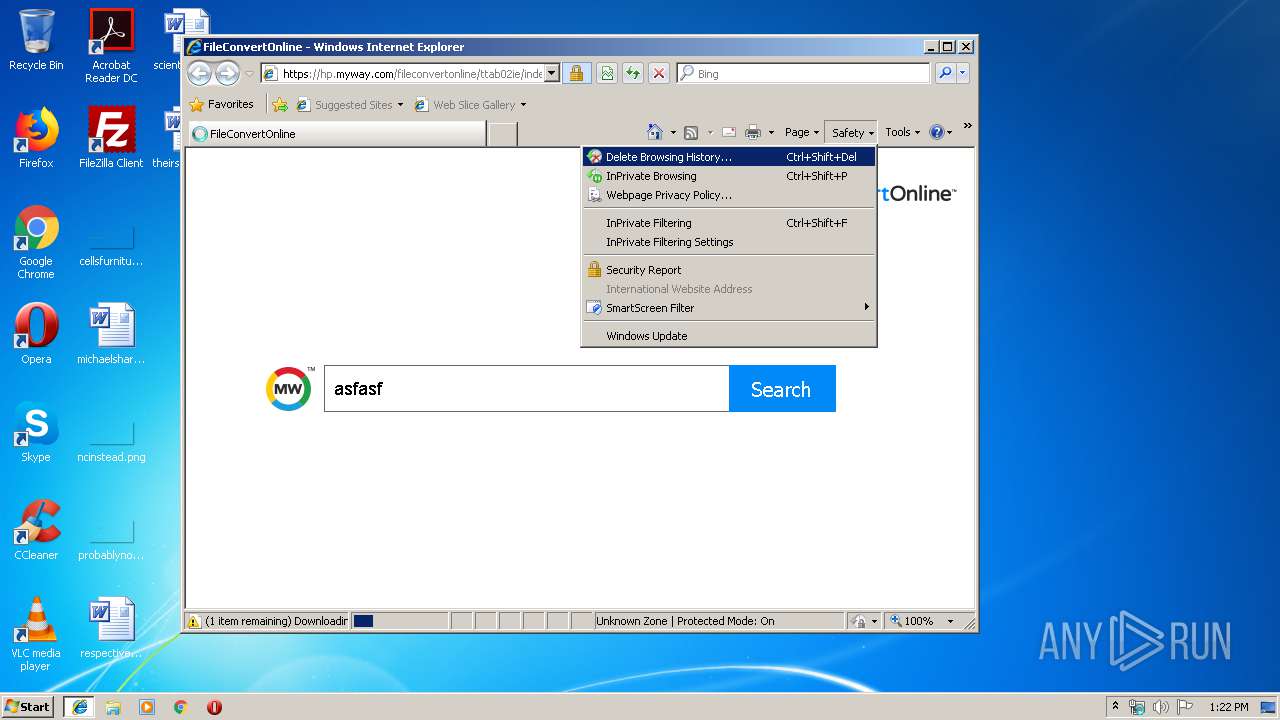Expand Web Slice Gallery dropdown
This screenshot has height=720, width=1280.
point(523,104)
